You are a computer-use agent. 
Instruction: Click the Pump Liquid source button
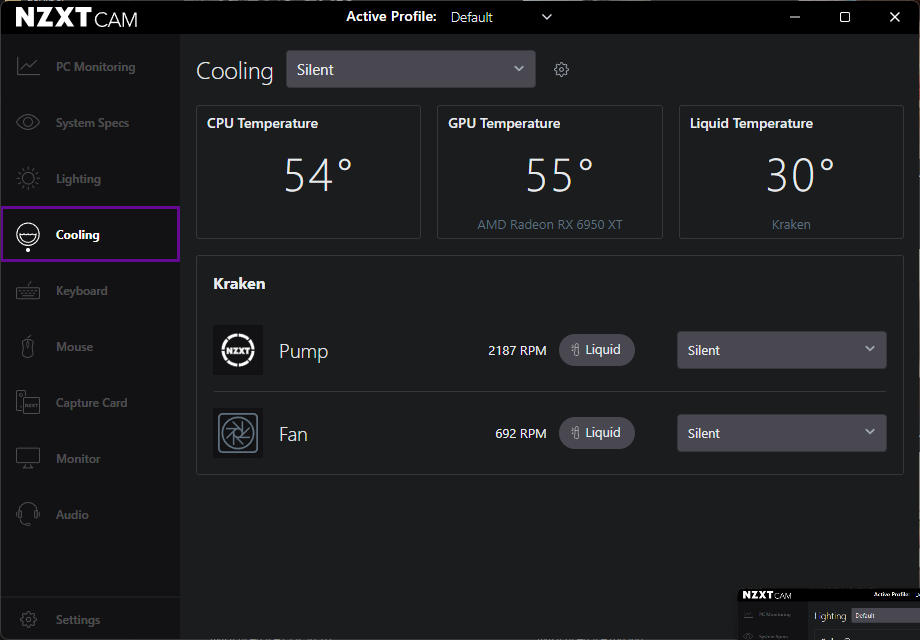596,350
